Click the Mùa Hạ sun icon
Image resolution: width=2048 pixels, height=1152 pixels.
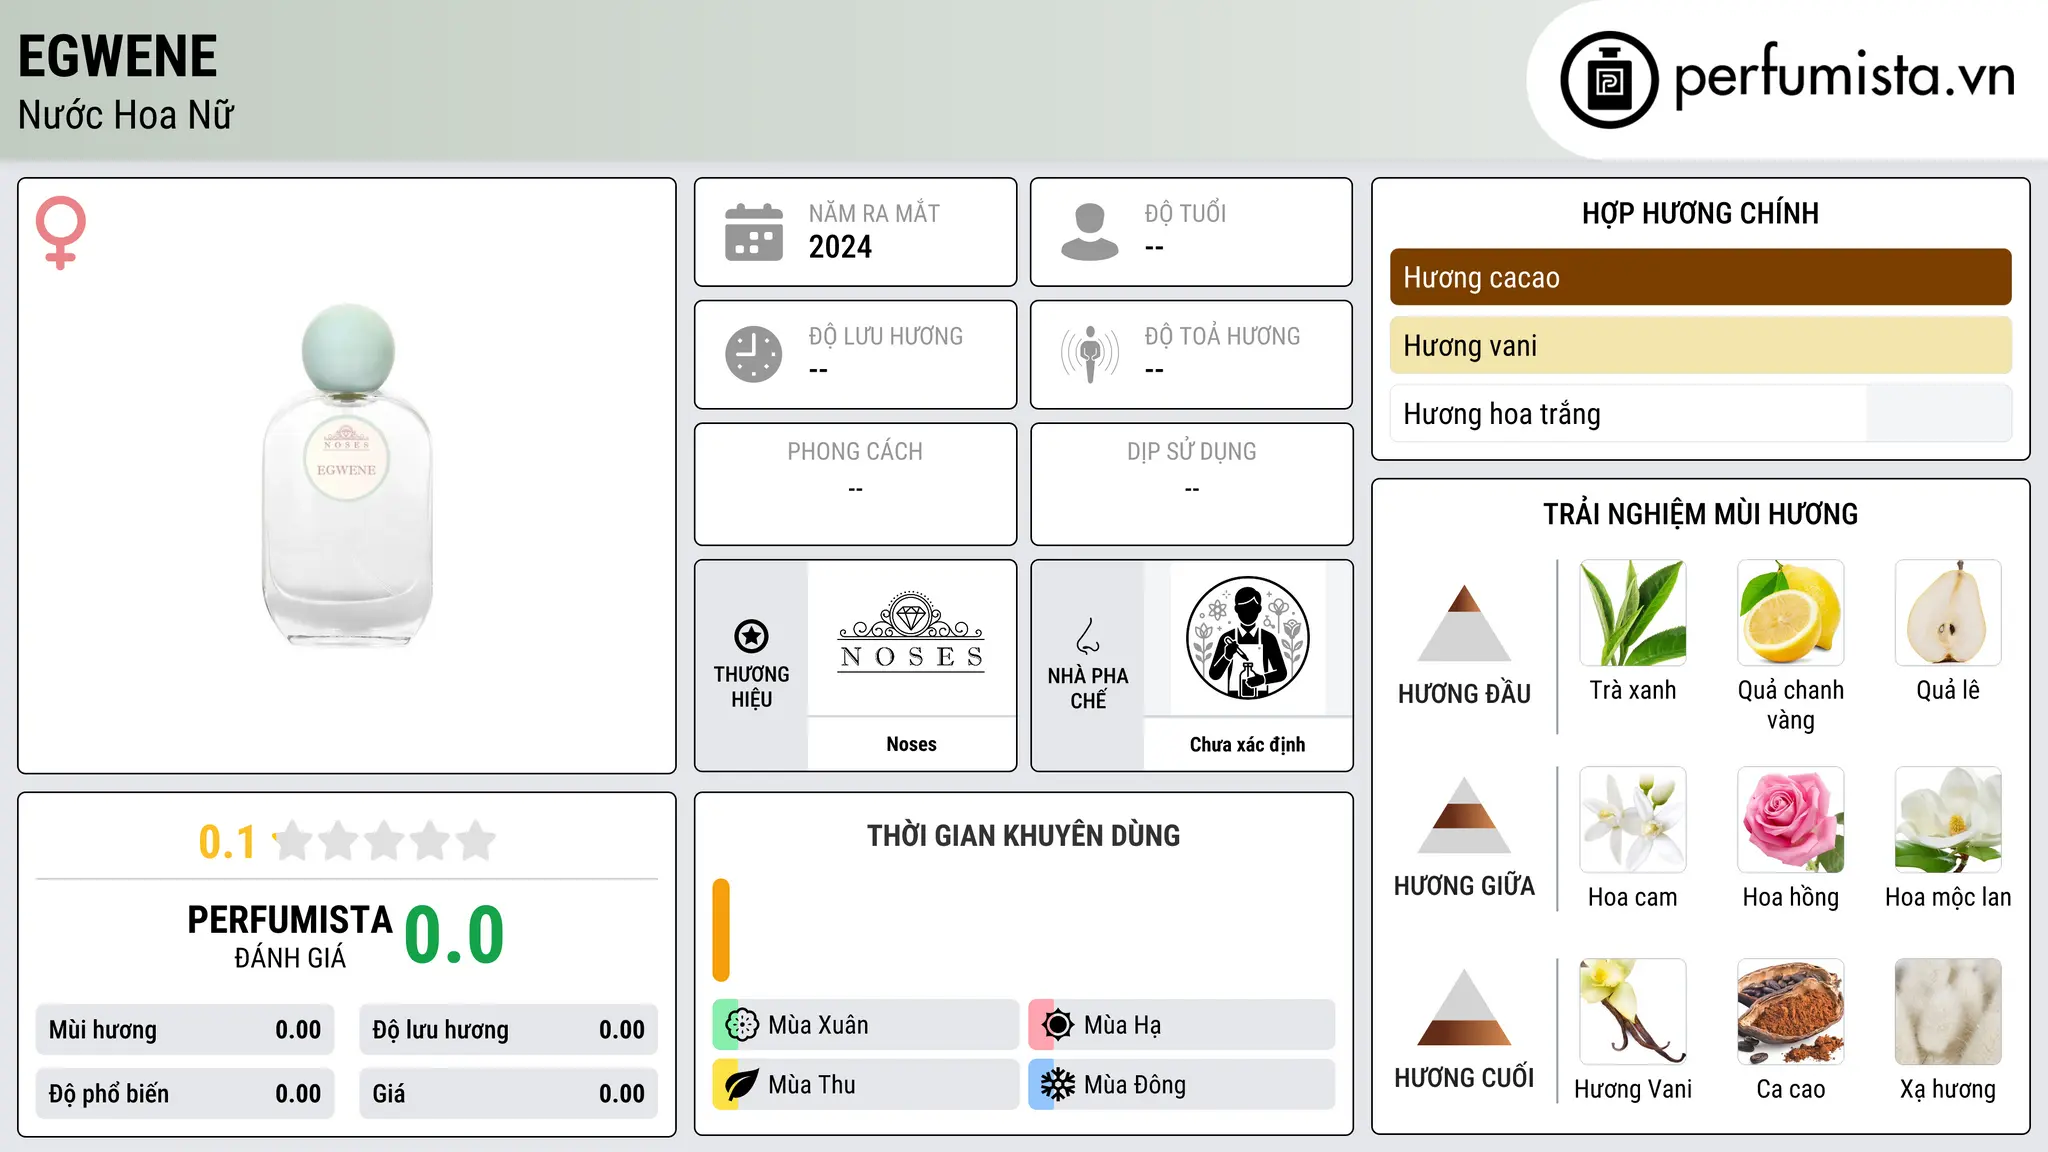[1057, 1025]
